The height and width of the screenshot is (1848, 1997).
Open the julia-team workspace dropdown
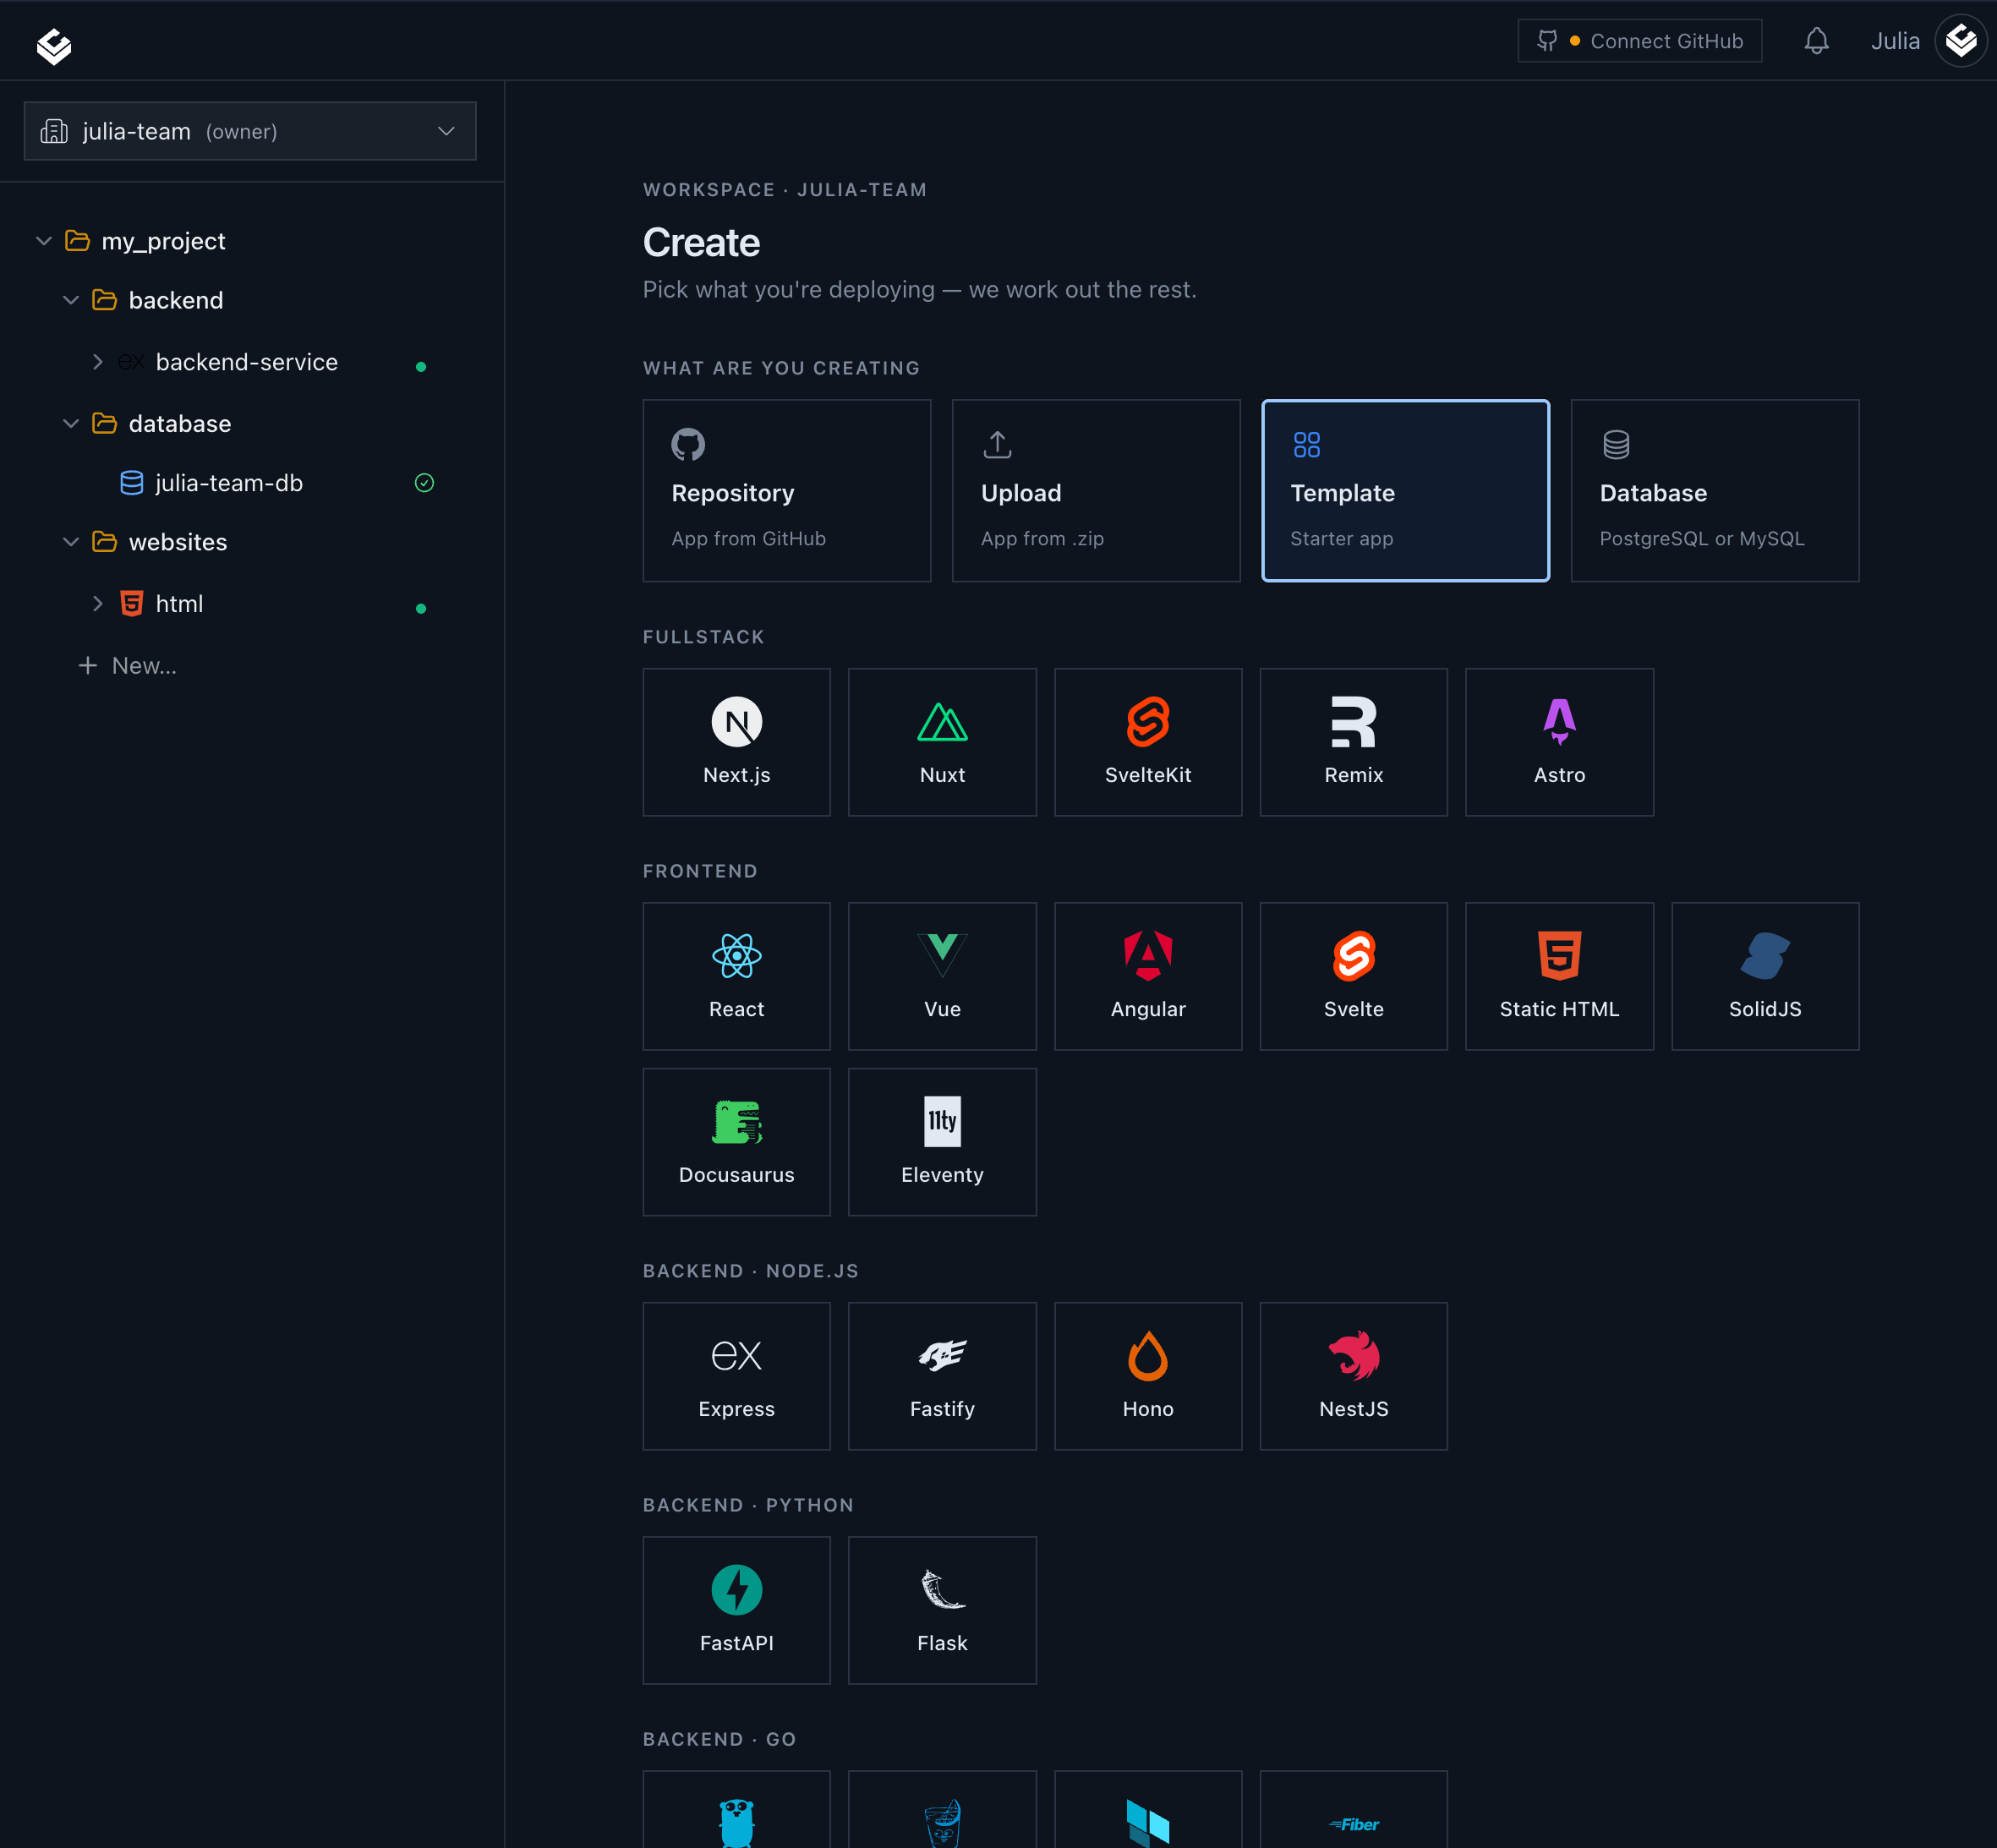pos(250,131)
